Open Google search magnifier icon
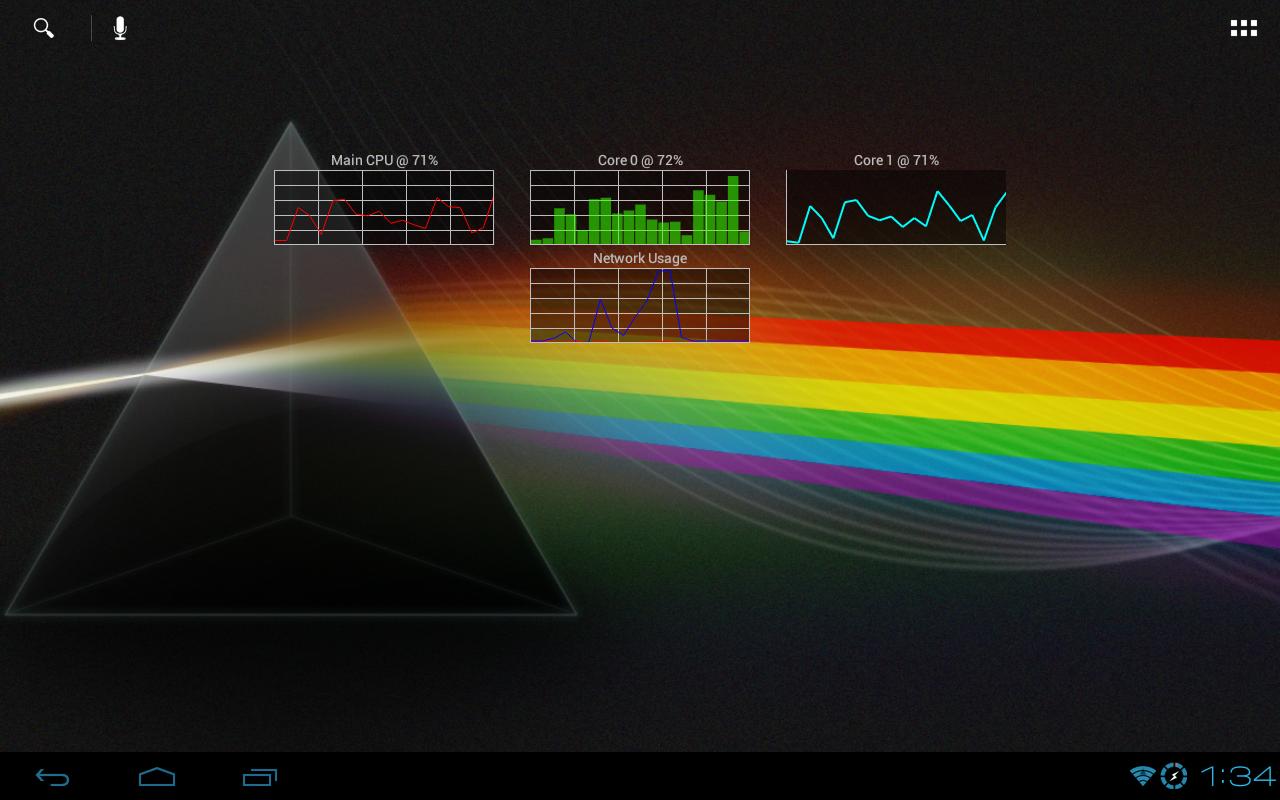Screen dimensions: 1280x800 [43, 28]
